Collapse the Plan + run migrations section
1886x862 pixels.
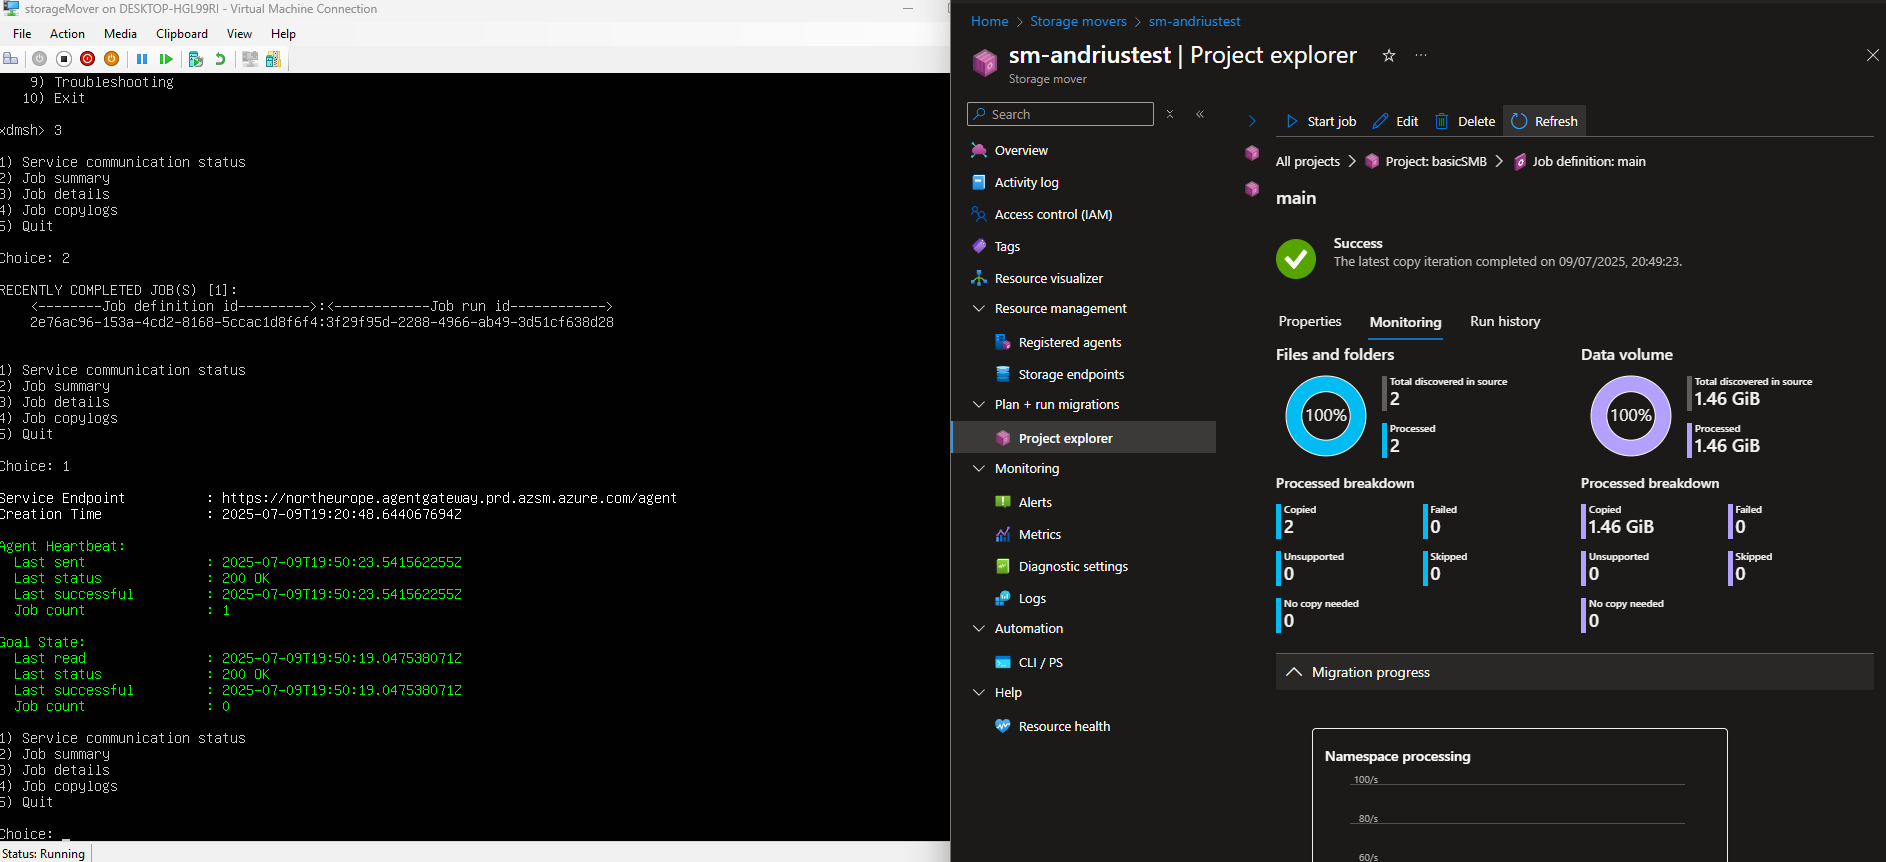979,404
